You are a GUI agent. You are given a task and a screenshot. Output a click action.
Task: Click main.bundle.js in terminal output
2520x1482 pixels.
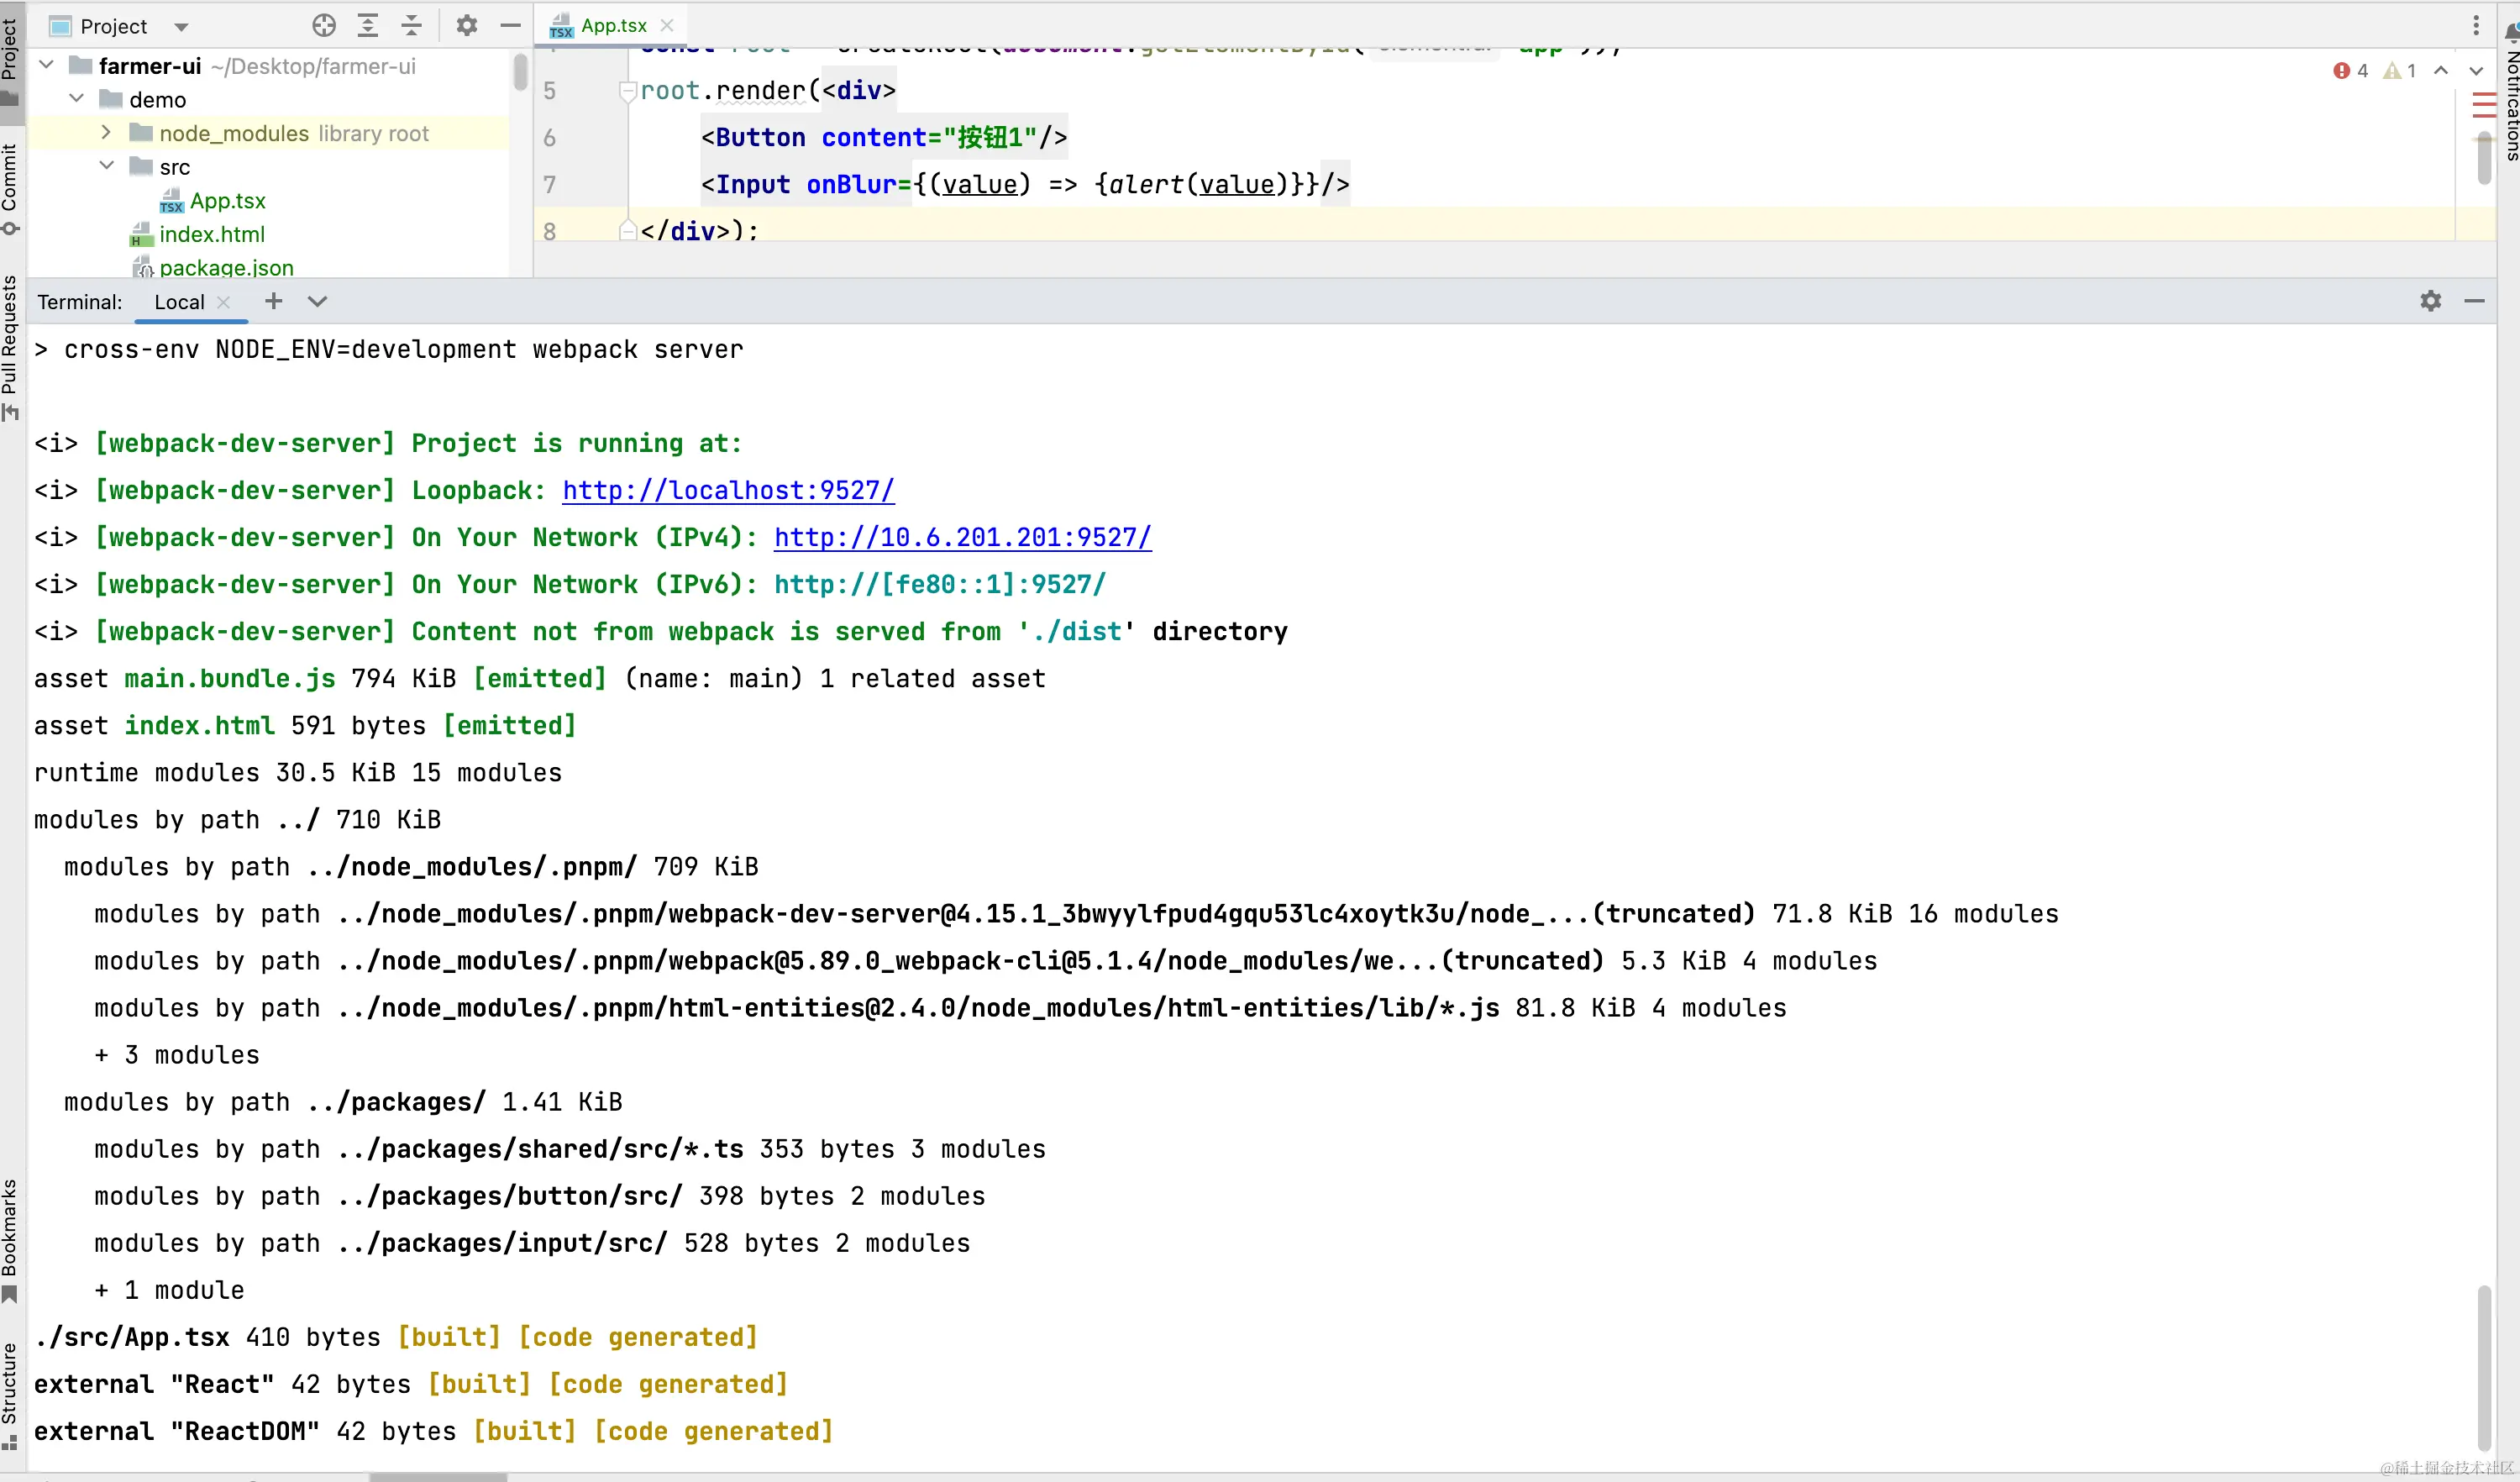(x=229, y=678)
